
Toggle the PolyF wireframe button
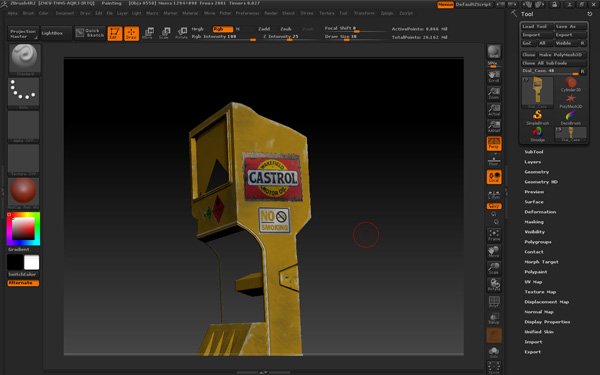pyautogui.click(x=494, y=302)
